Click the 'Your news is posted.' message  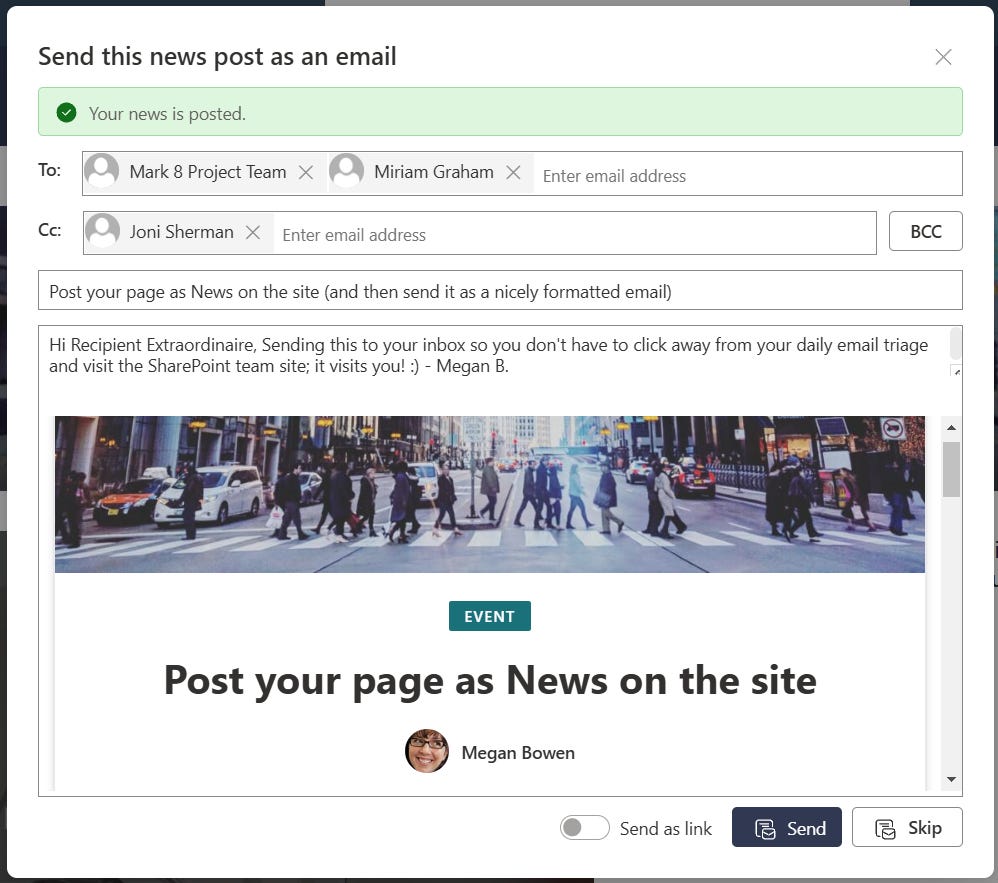(x=167, y=113)
